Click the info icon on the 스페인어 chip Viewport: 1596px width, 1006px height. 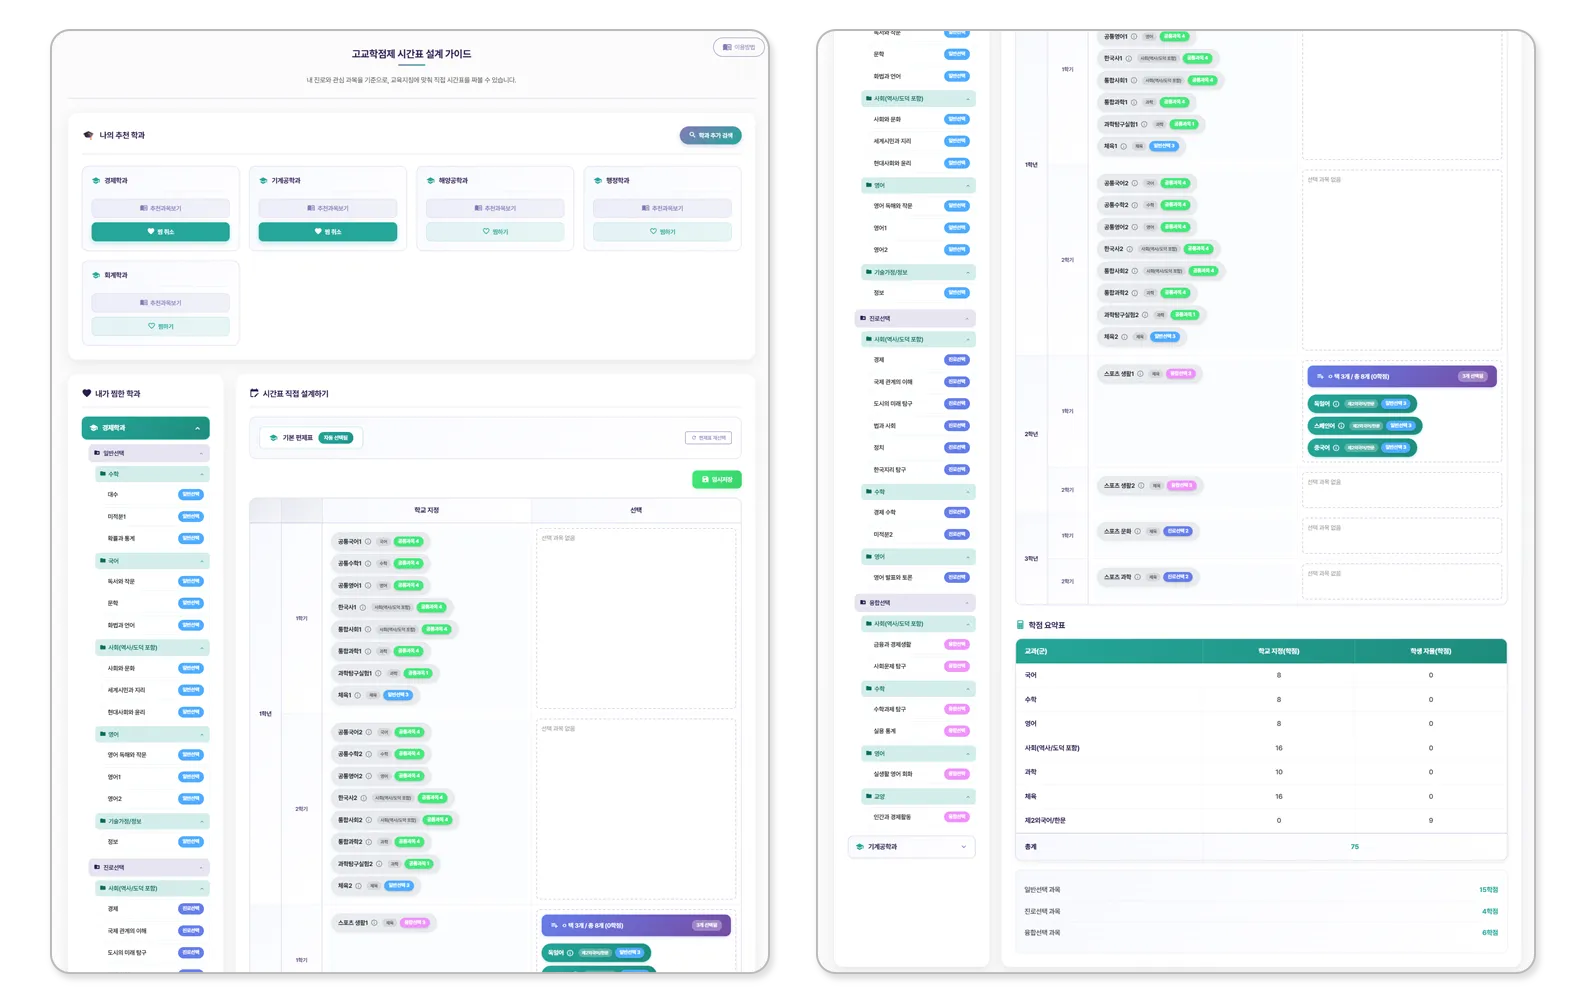tap(1342, 426)
